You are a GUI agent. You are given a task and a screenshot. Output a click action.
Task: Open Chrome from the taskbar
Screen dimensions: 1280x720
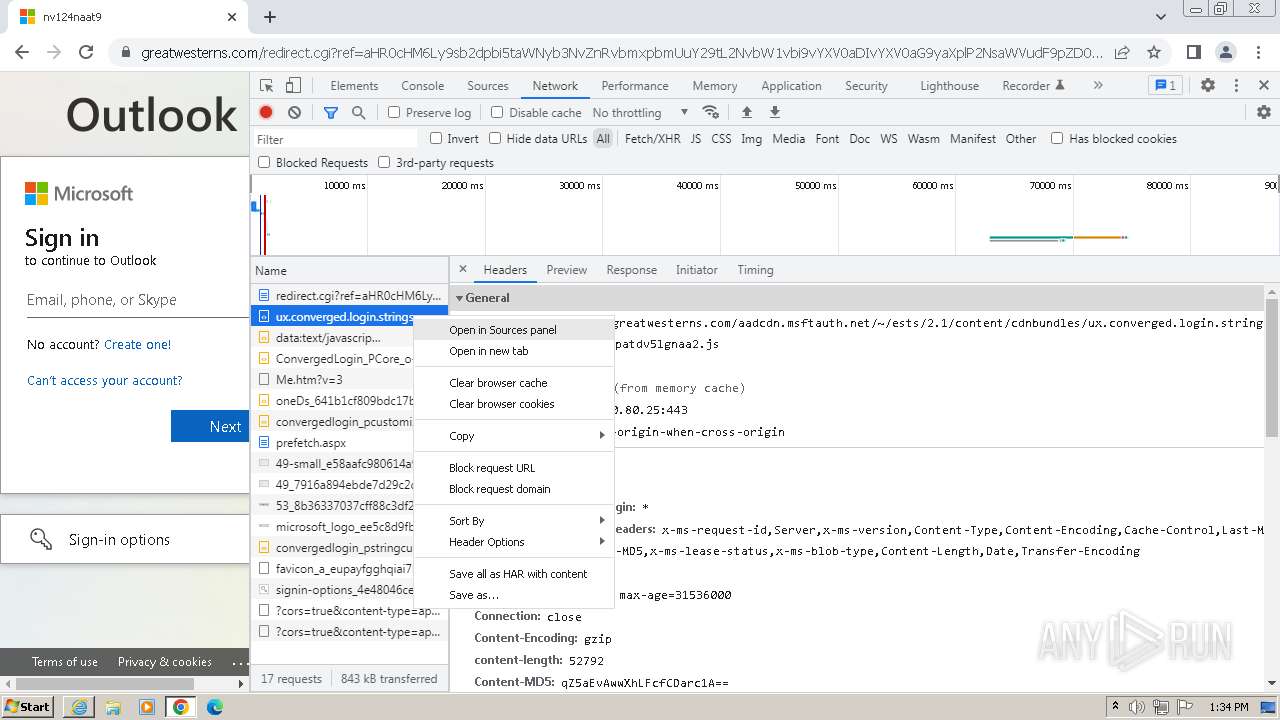[181, 707]
